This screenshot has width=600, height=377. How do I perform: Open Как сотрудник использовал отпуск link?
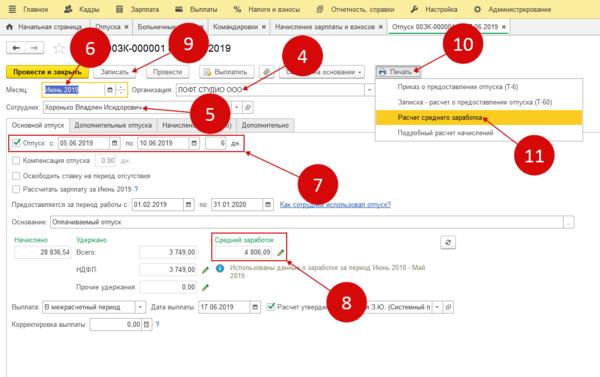tap(335, 205)
